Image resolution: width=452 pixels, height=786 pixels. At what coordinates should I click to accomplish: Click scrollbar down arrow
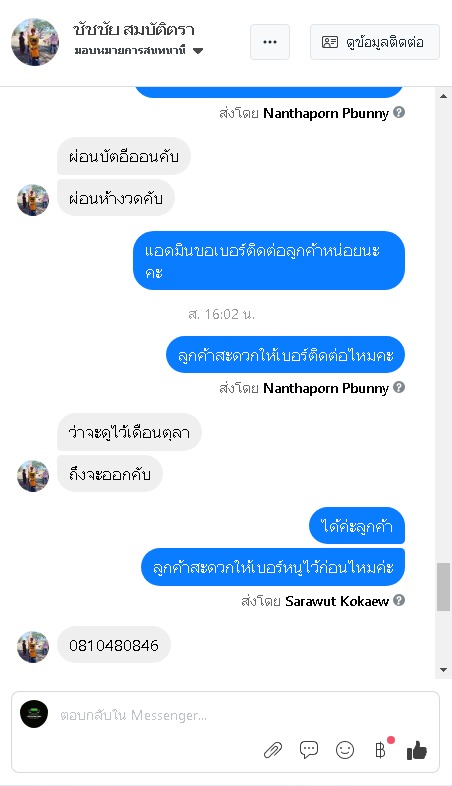(x=443, y=670)
